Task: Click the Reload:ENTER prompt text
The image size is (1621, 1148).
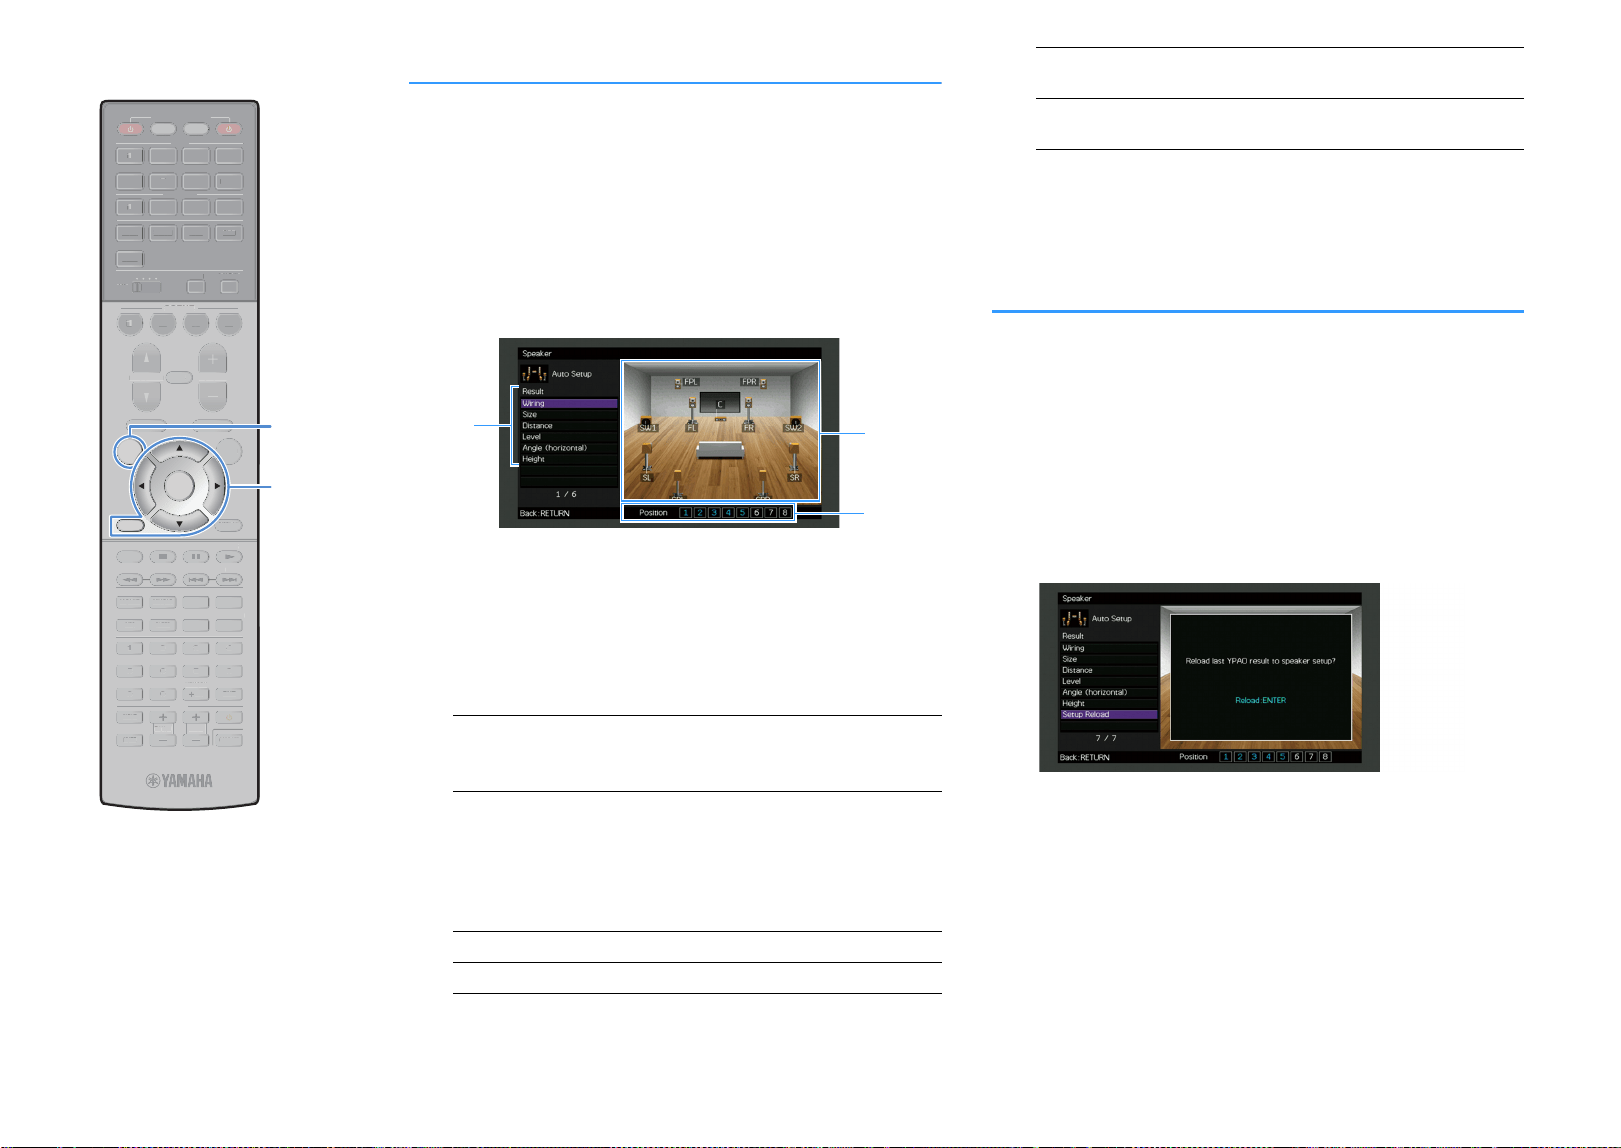Action: point(1260,700)
